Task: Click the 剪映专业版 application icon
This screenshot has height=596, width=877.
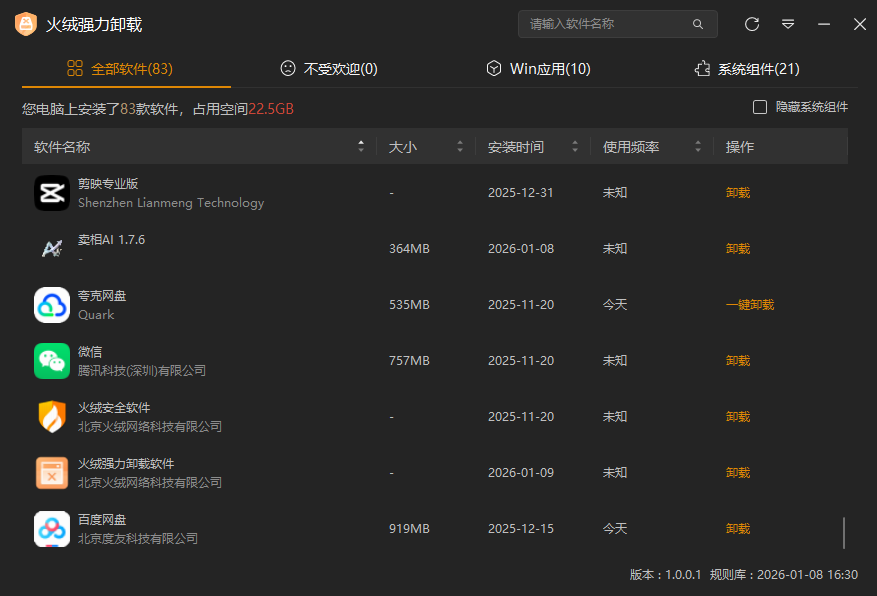Action: [x=52, y=192]
